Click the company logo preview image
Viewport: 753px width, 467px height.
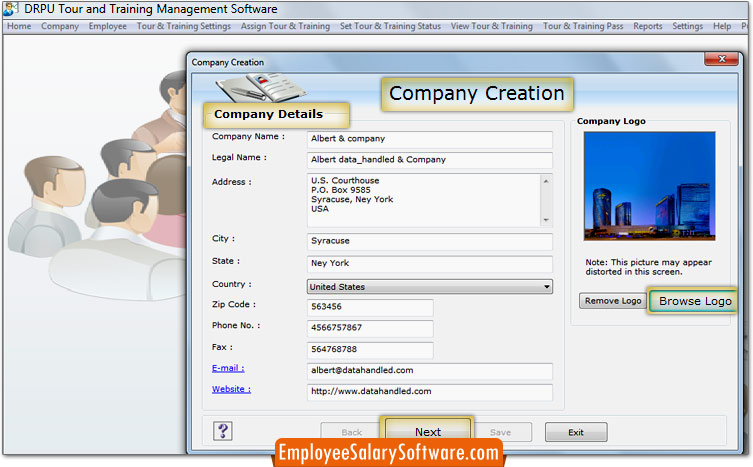(x=649, y=186)
